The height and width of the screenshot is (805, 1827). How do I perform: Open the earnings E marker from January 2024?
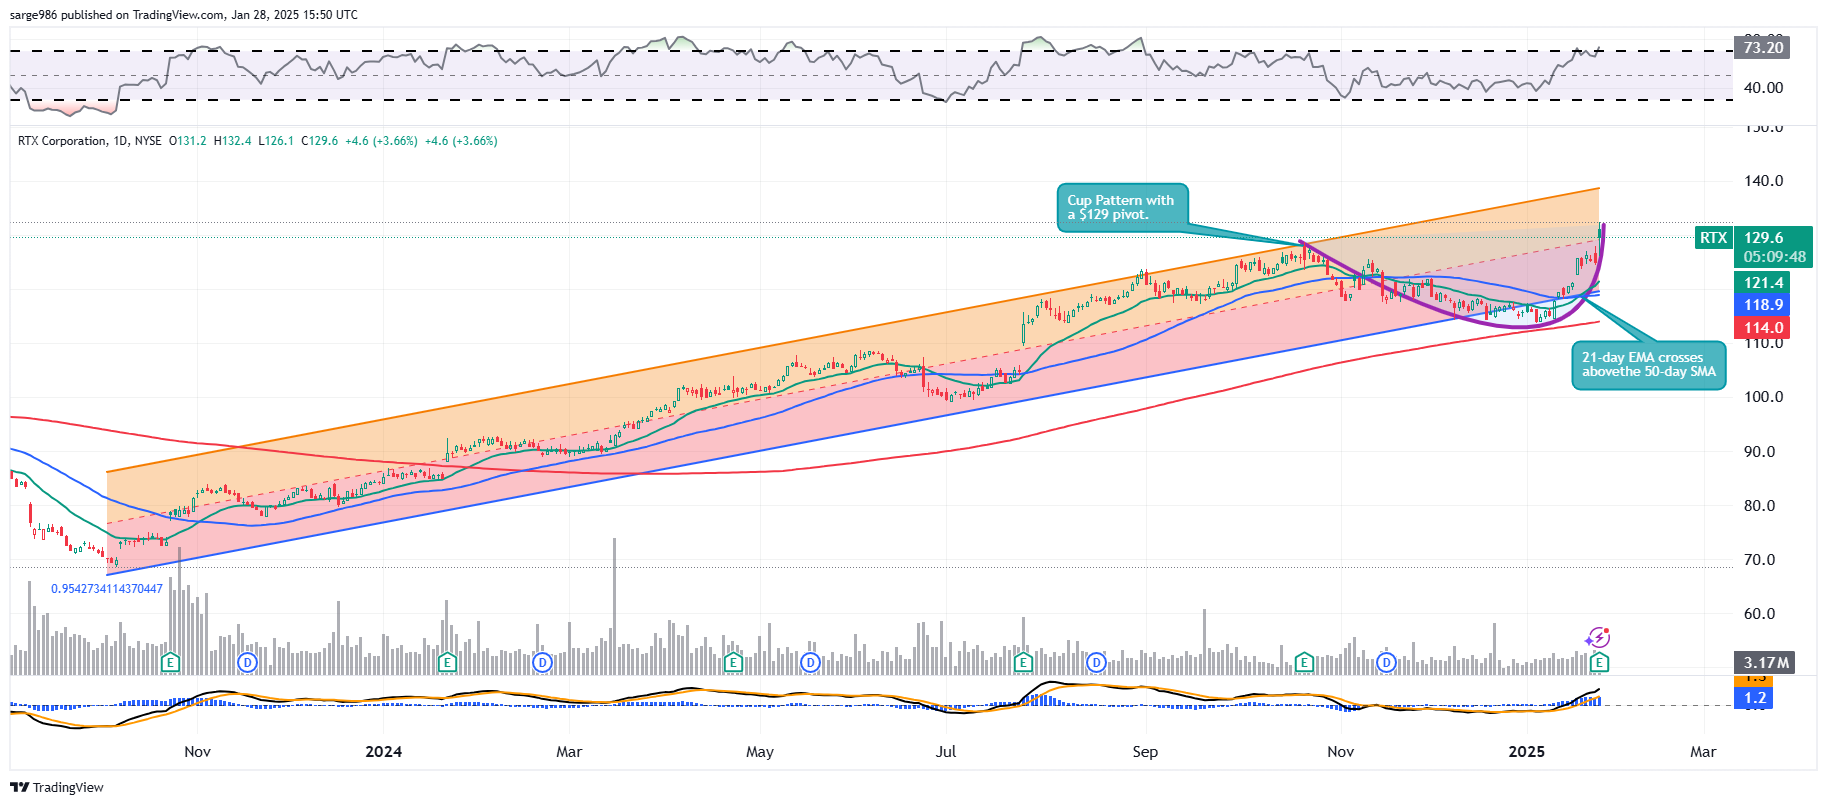(447, 662)
